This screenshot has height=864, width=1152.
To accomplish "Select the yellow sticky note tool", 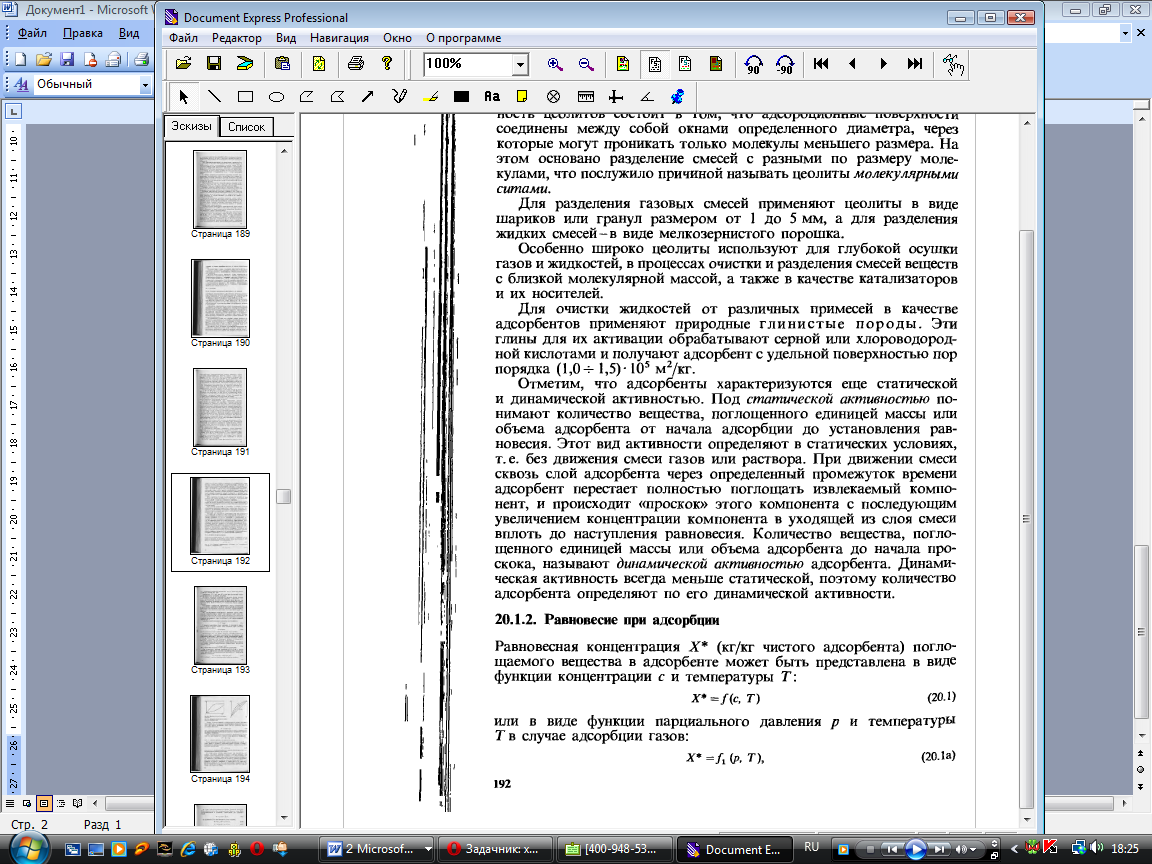I will (x=522, y=96).
